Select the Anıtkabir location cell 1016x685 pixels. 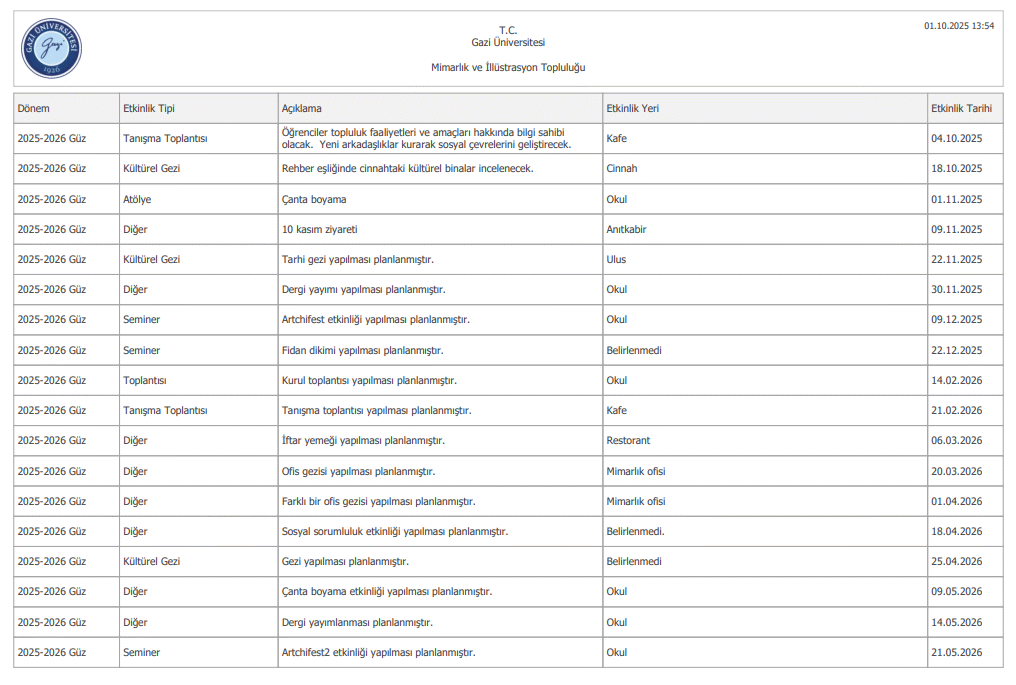point(626,229)
